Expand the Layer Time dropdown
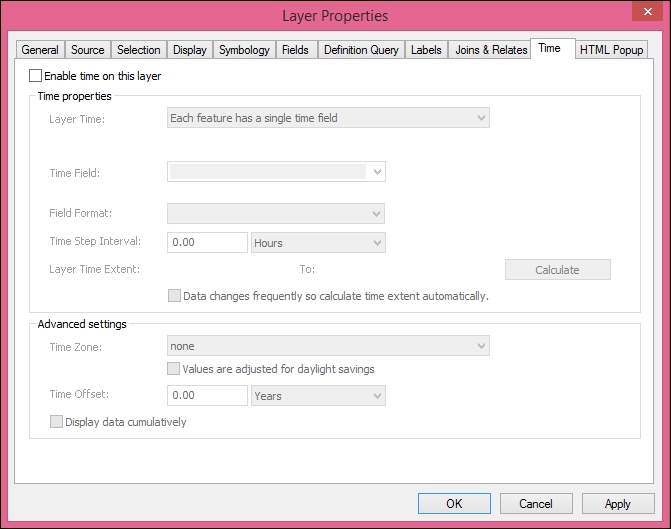The width and height of the screenshot is (671, 529). (328, 118)
